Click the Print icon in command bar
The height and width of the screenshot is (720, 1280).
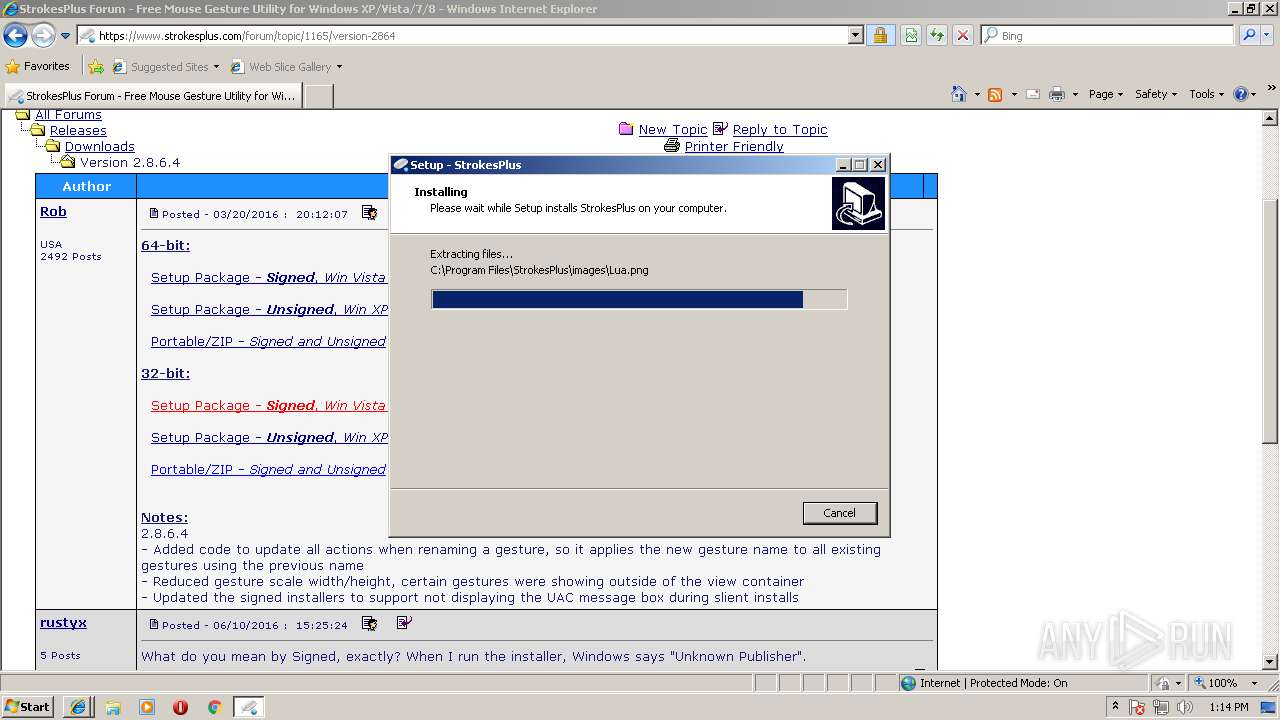(1059, 94)
